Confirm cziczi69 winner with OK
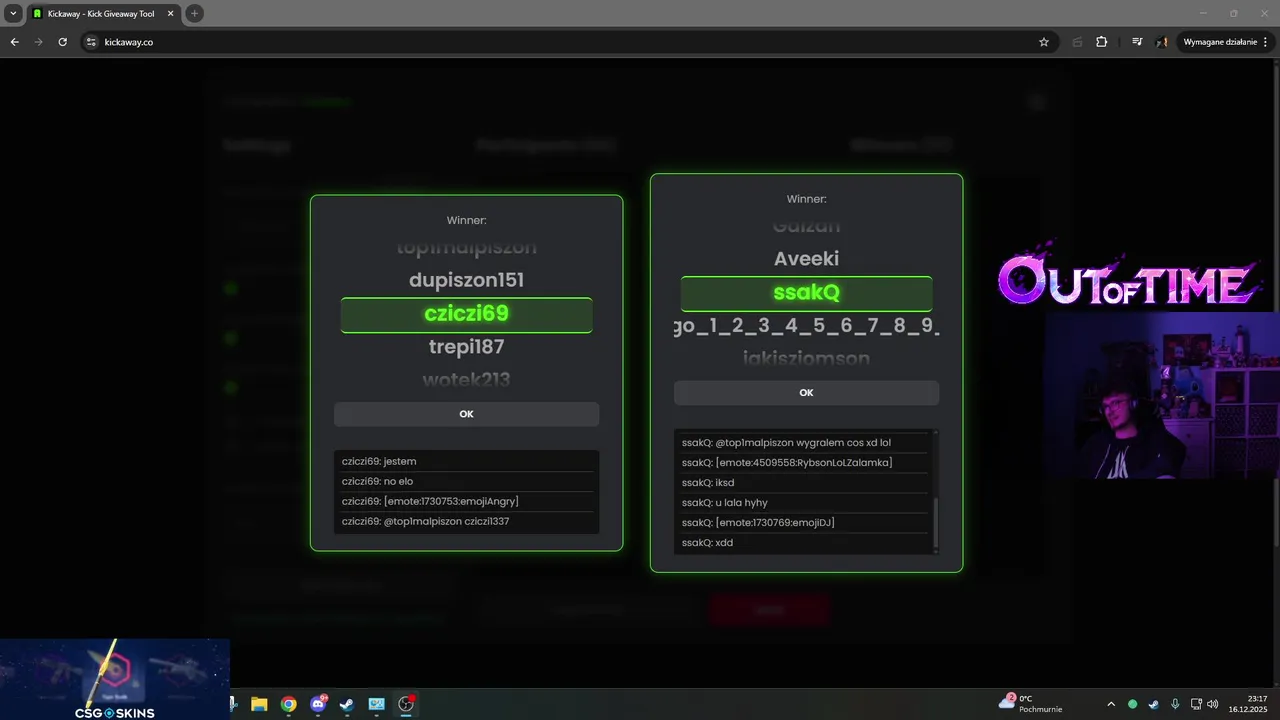The width and height of the screenshot is (1280, 720). 466,414
